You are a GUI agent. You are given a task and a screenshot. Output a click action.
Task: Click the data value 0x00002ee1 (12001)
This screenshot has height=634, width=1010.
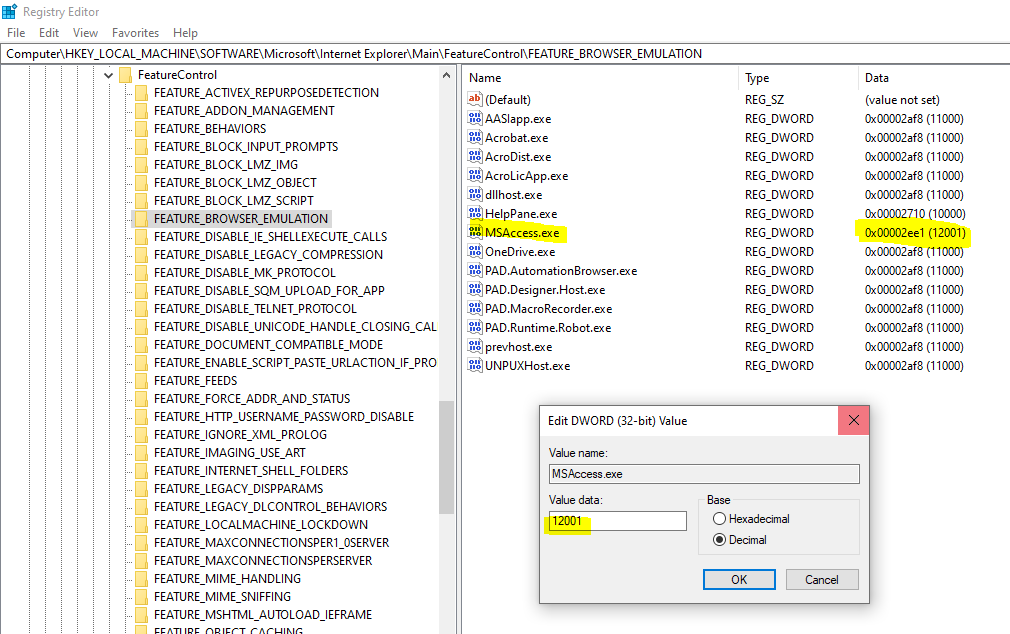[915, 233]
